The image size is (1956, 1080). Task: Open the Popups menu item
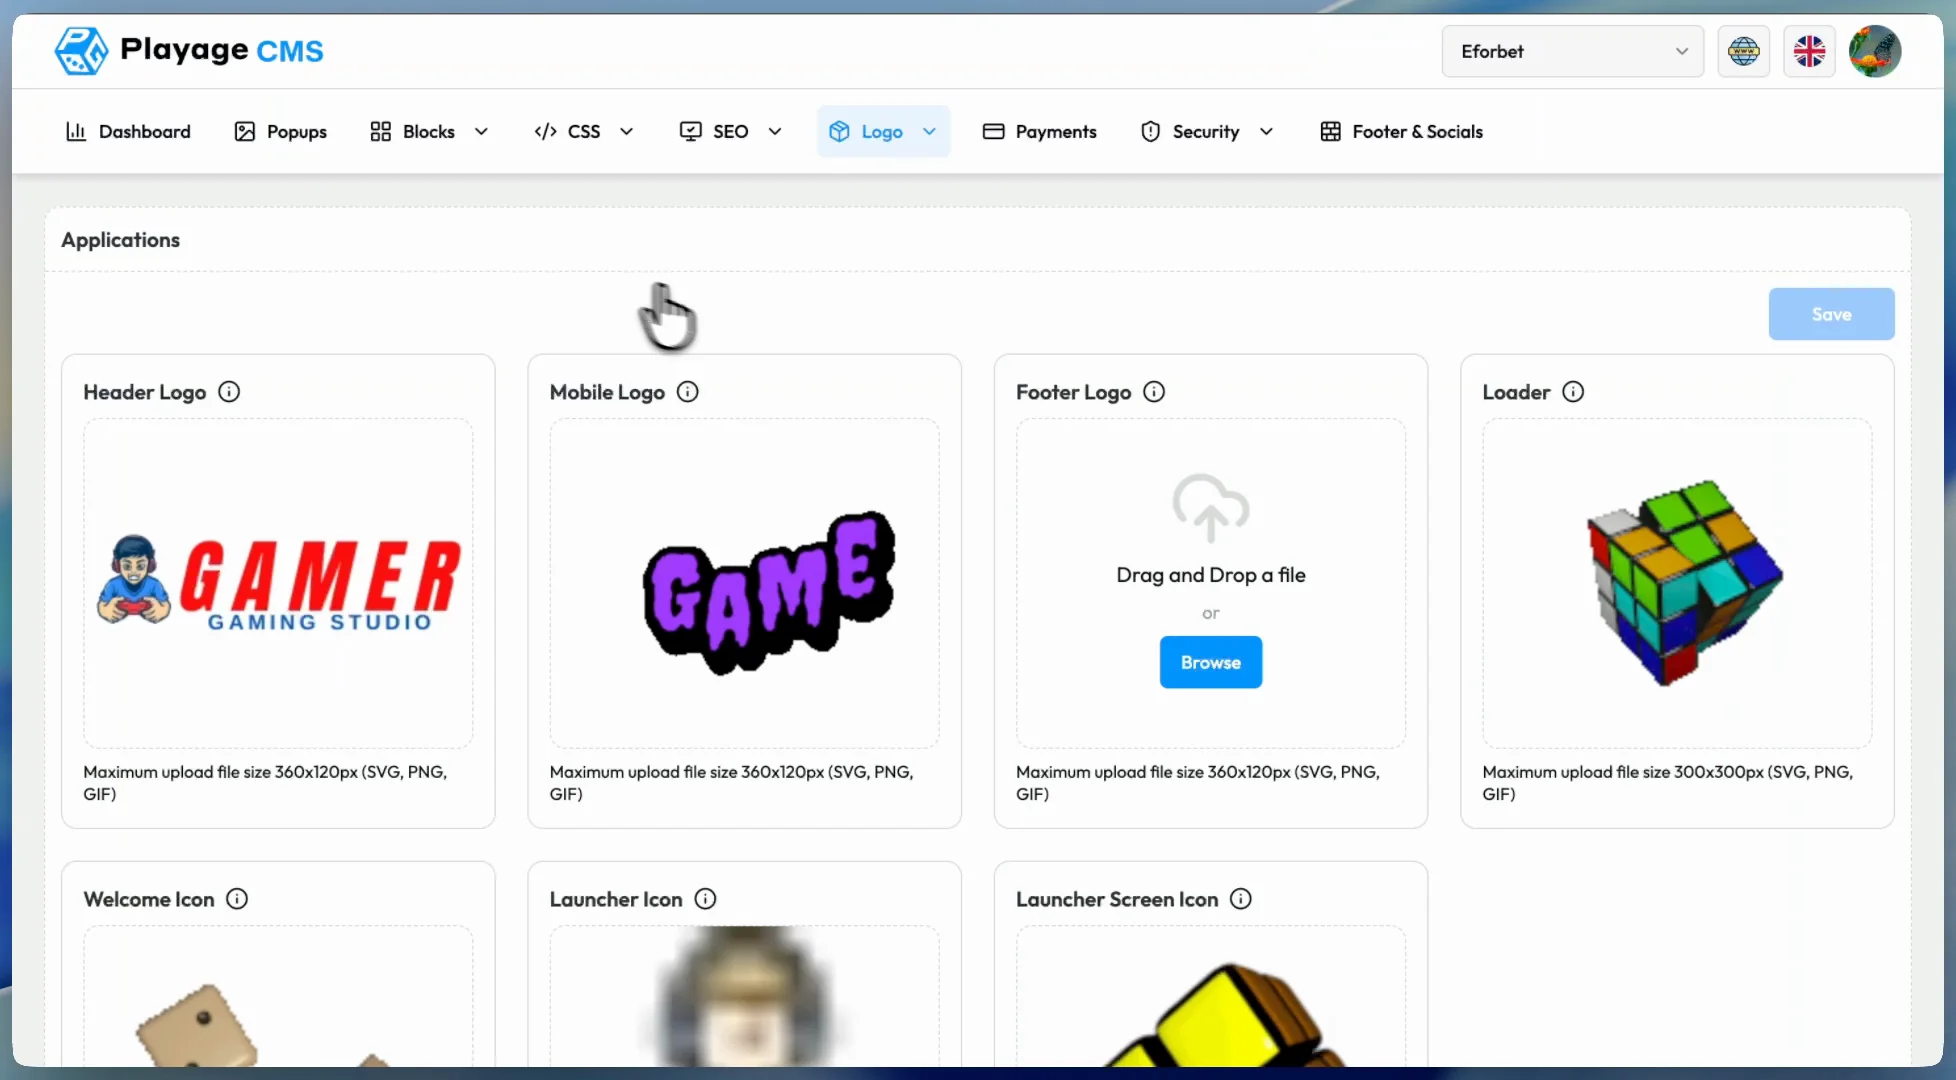[x=280, y=131]
